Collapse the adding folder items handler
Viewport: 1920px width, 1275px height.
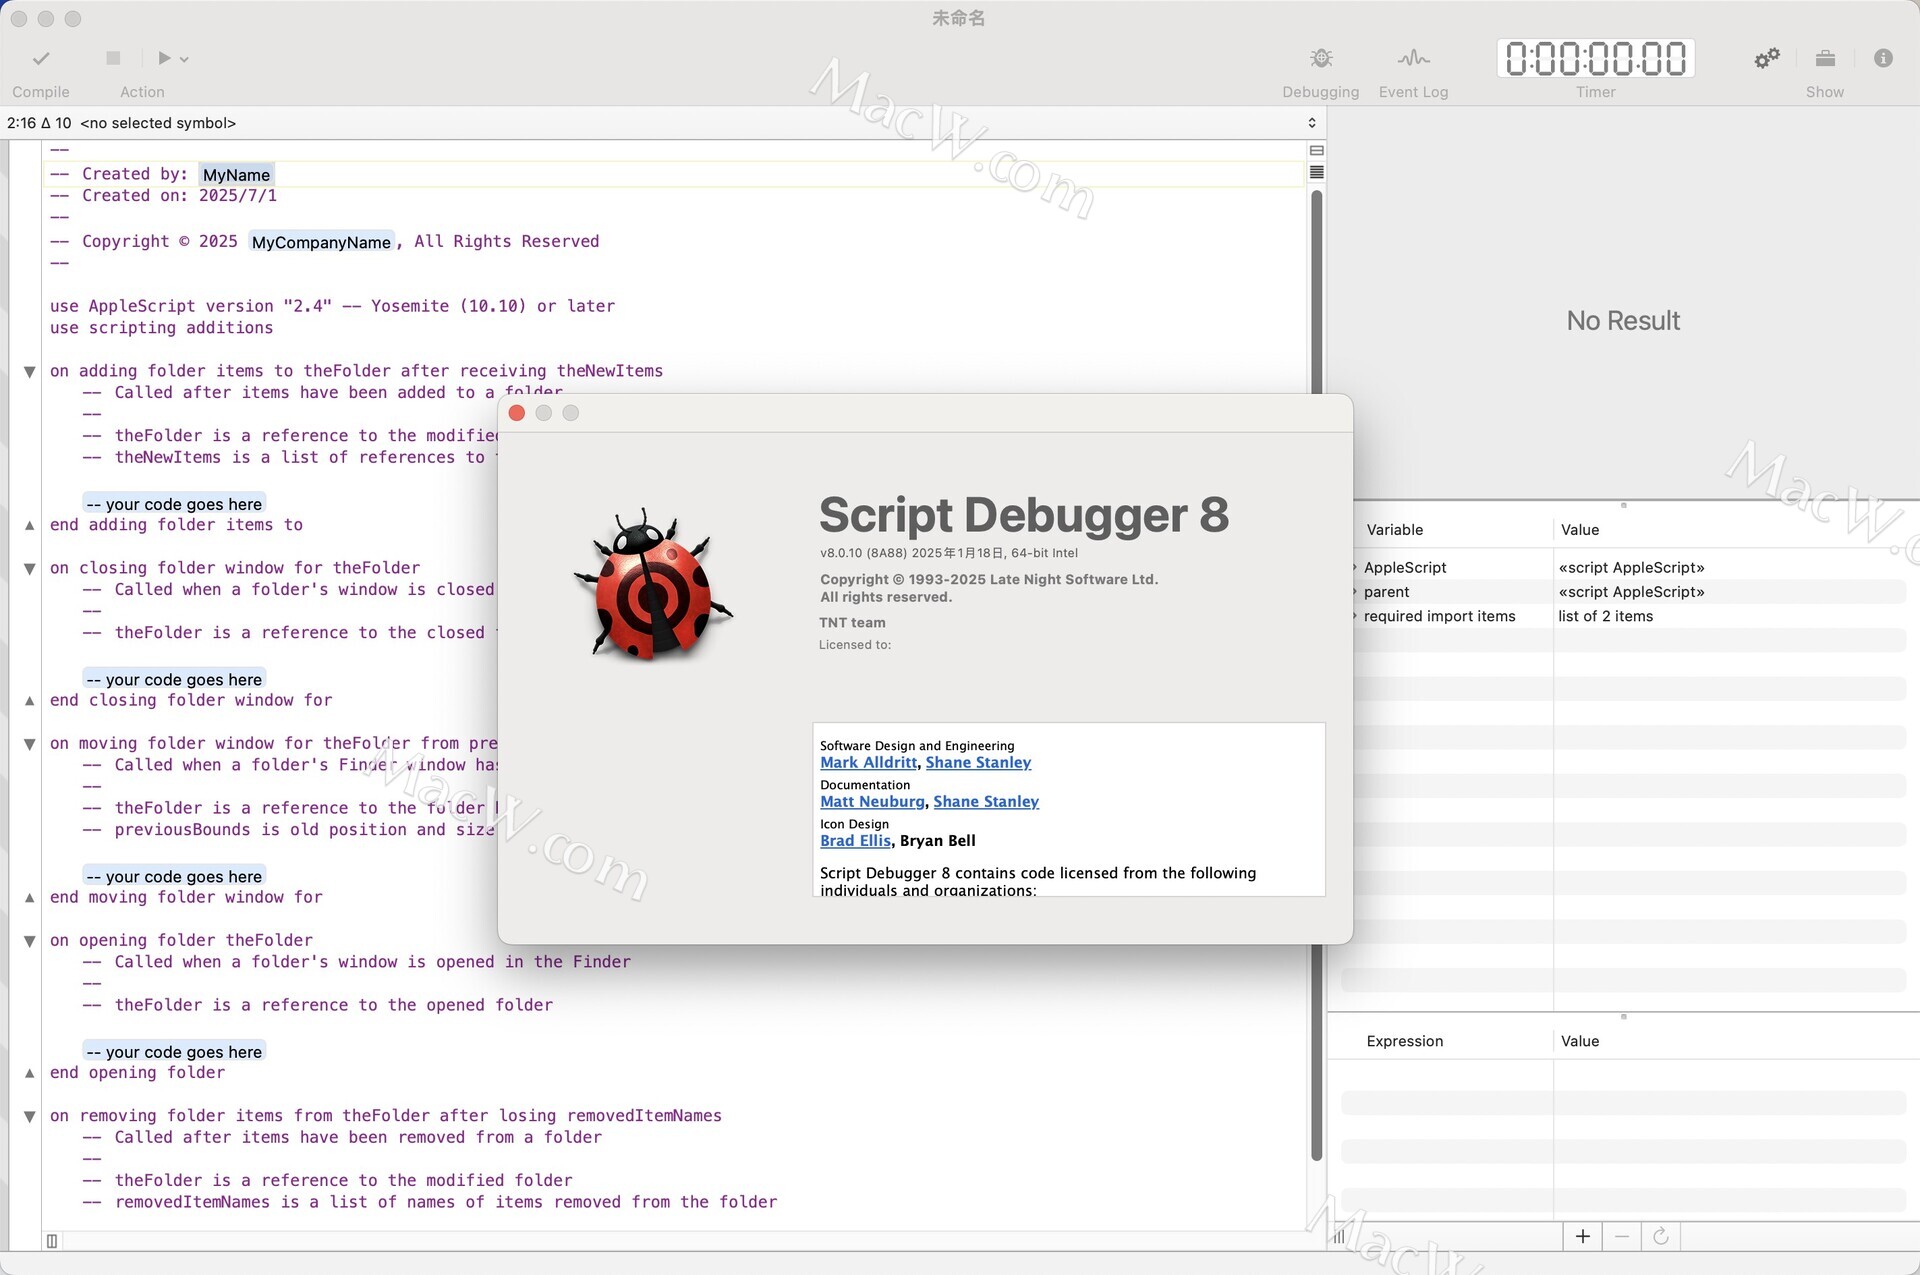30,372
